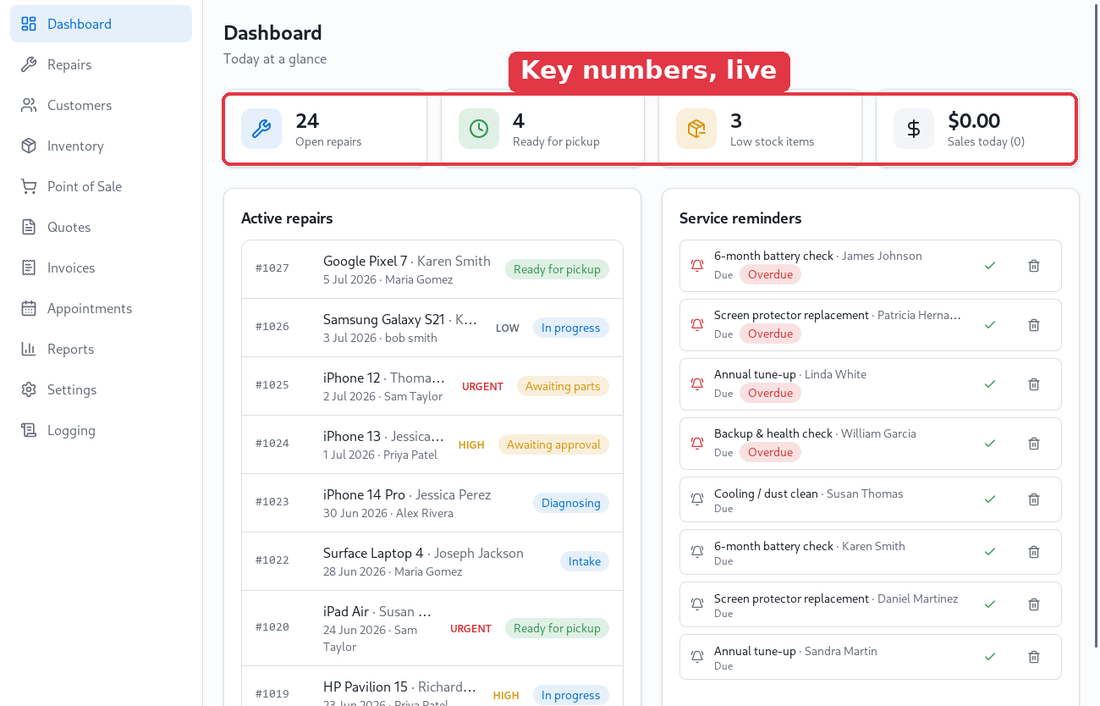Open the Dashboard sidebar icon
The image size is (1100, 706).
click(29, 24)
